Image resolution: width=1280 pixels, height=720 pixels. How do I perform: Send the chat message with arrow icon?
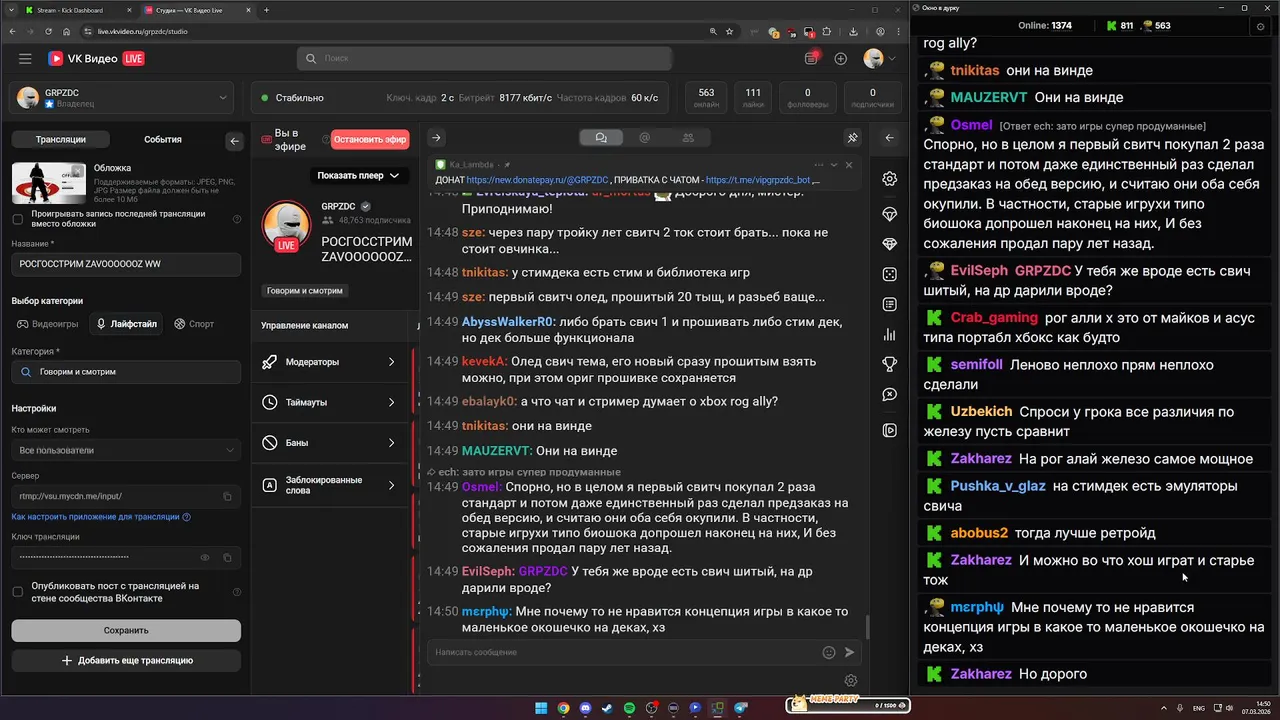pos(849,652)
